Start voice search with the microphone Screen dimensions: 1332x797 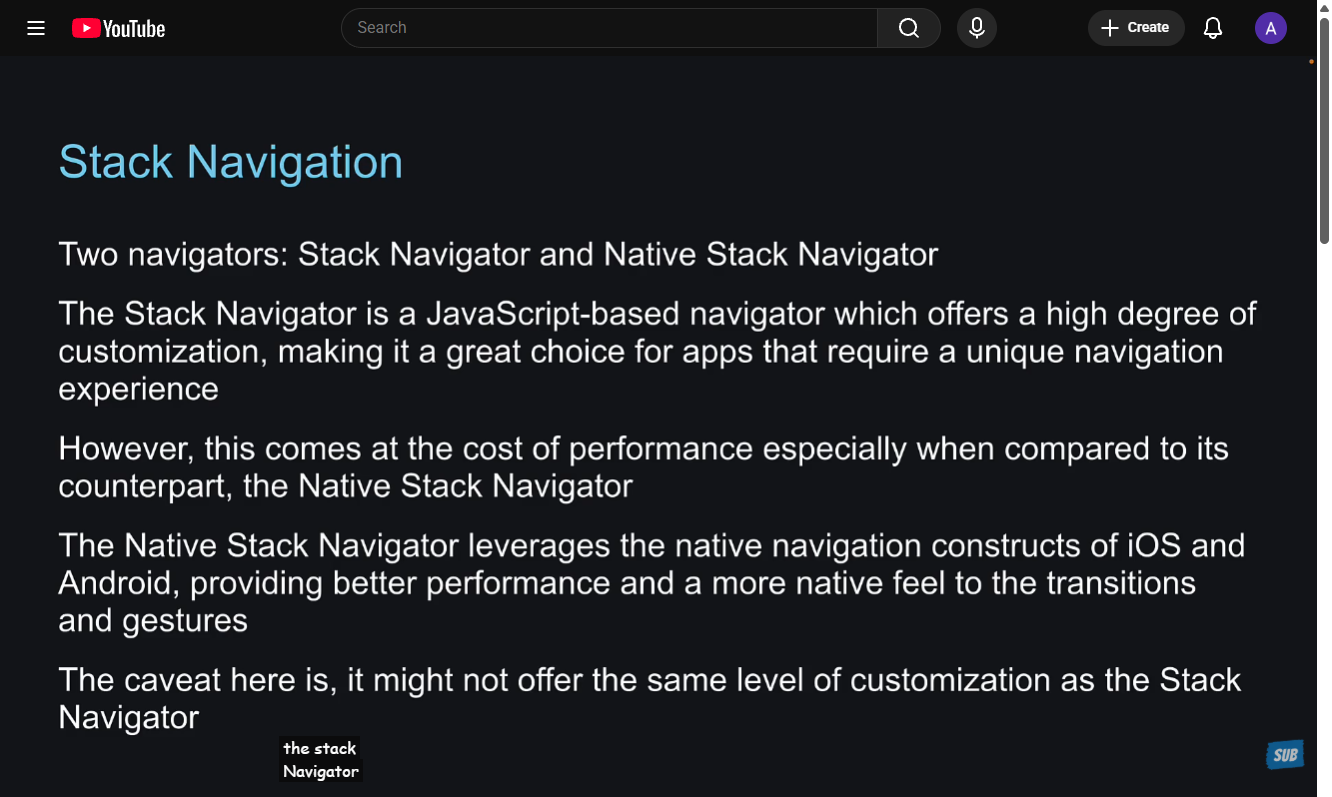click(x=977, y=28)
